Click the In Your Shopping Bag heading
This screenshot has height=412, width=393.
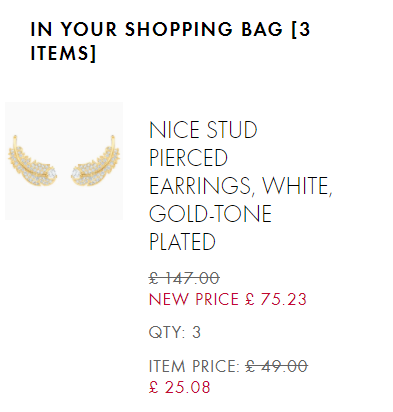(170, 41)
